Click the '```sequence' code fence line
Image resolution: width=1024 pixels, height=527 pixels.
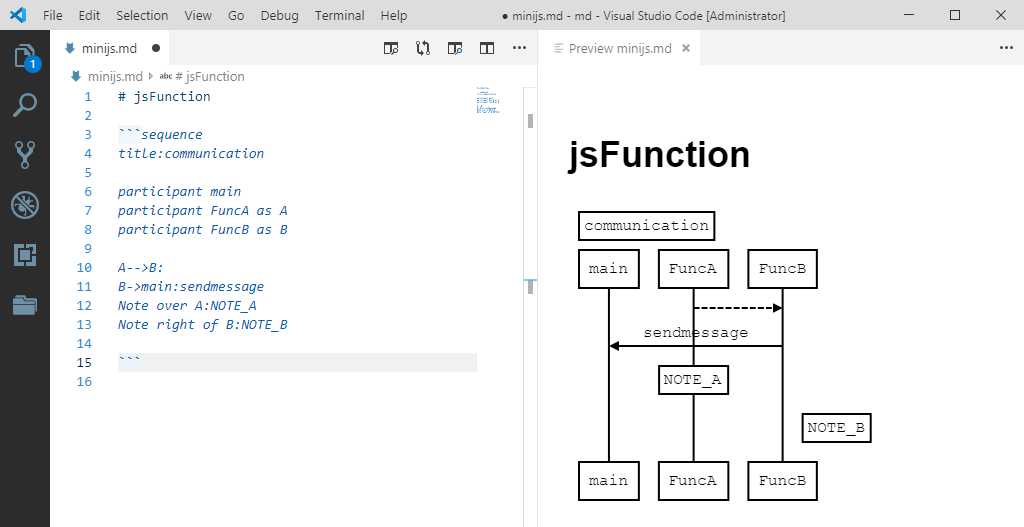coord(161,135)
